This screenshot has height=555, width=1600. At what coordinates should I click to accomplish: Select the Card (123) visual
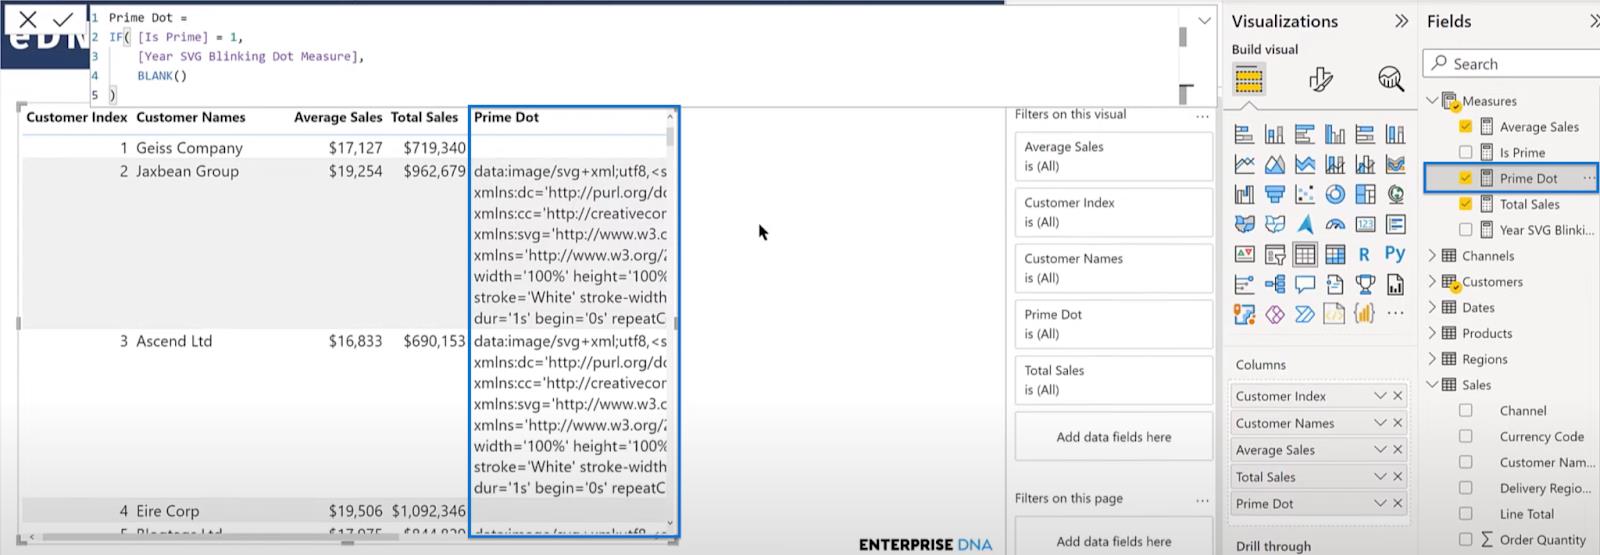point(1365,224)
